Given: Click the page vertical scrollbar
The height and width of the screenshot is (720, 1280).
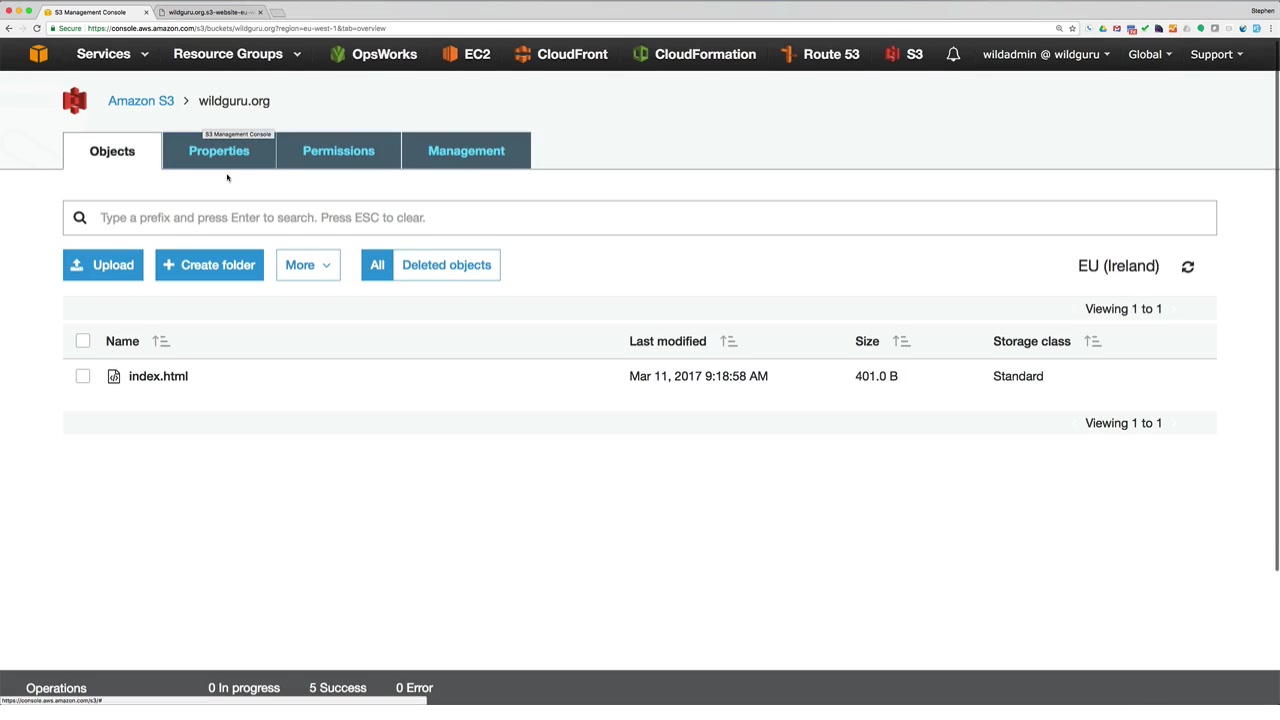Looking at the screenshot, I should click(x=1276, y=320).
